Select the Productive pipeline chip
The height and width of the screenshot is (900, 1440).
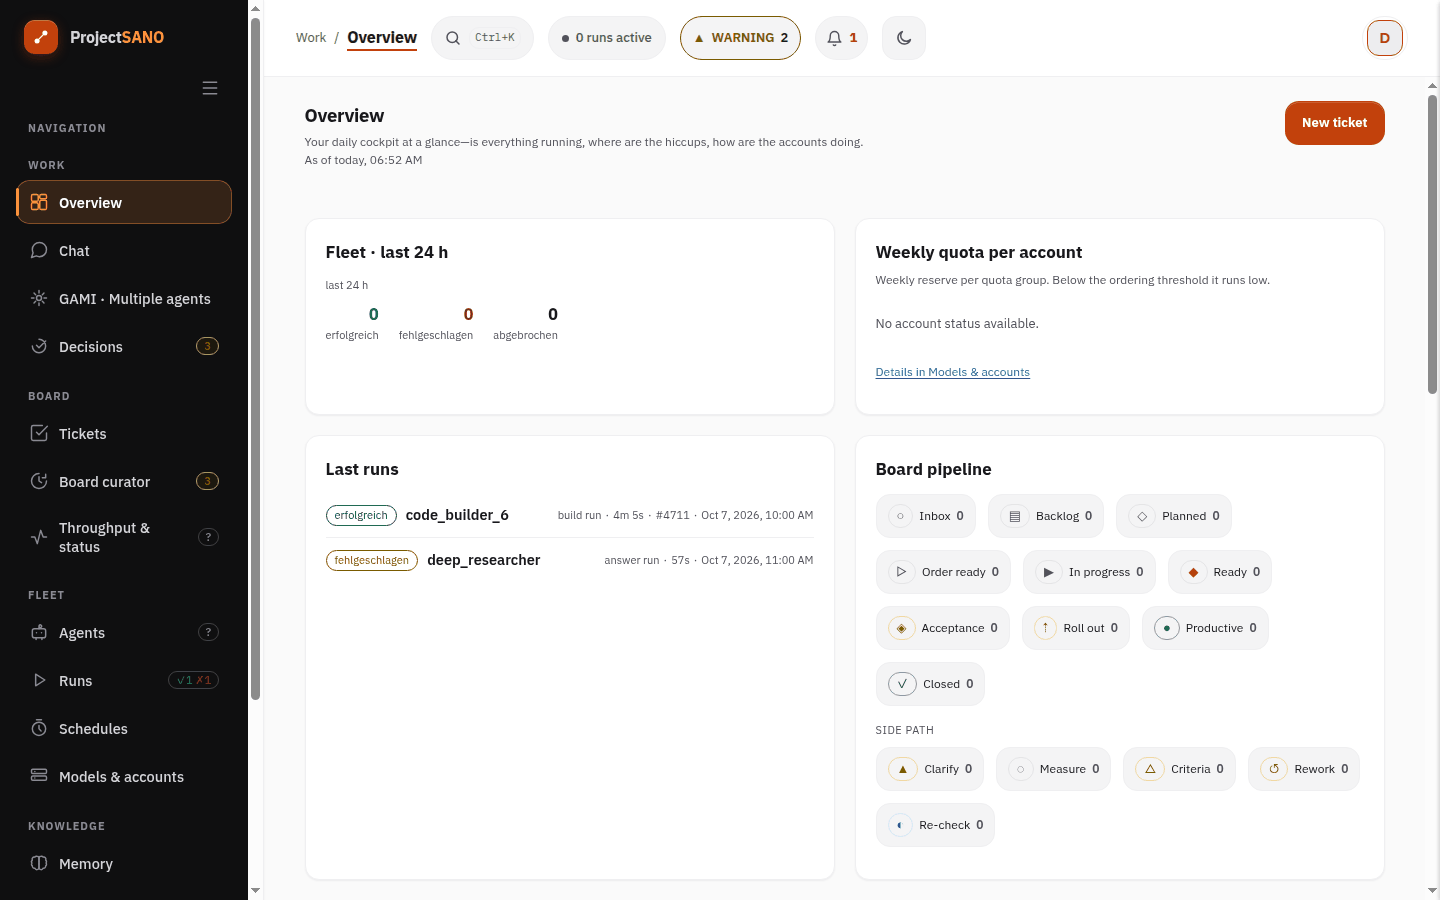pos(1205,628)
